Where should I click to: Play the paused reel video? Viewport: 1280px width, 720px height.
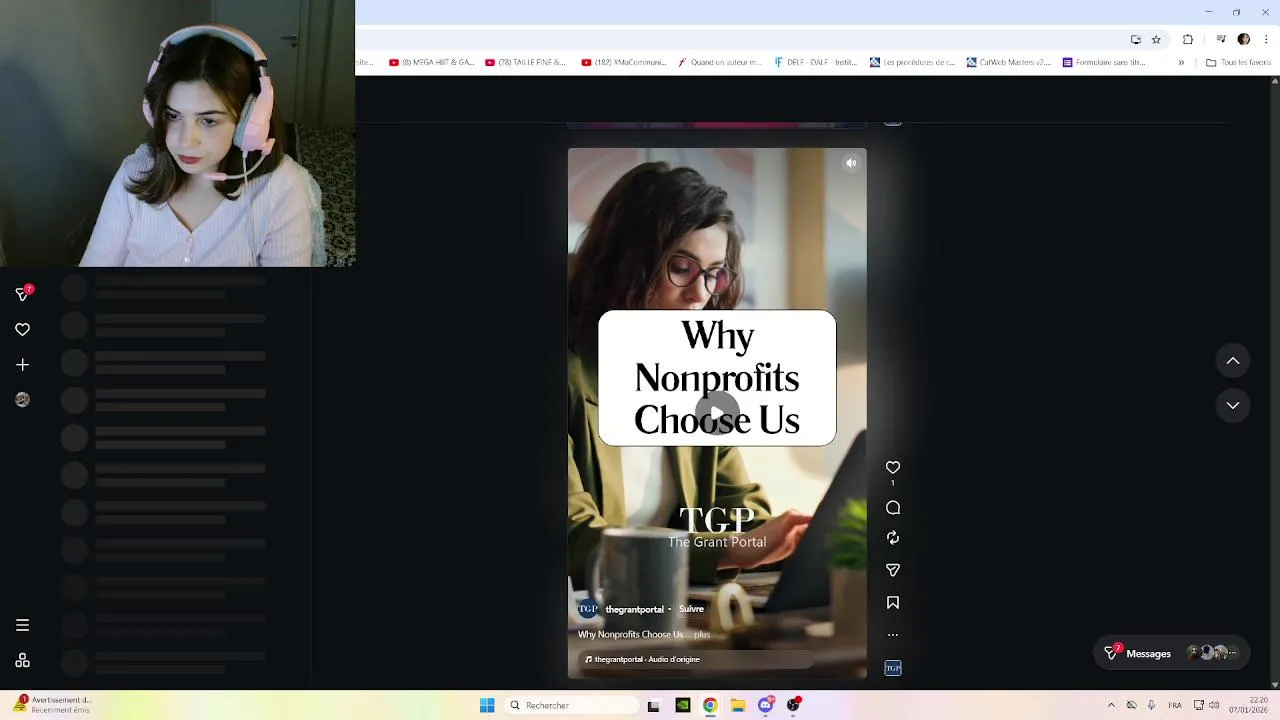click(717, 413)
